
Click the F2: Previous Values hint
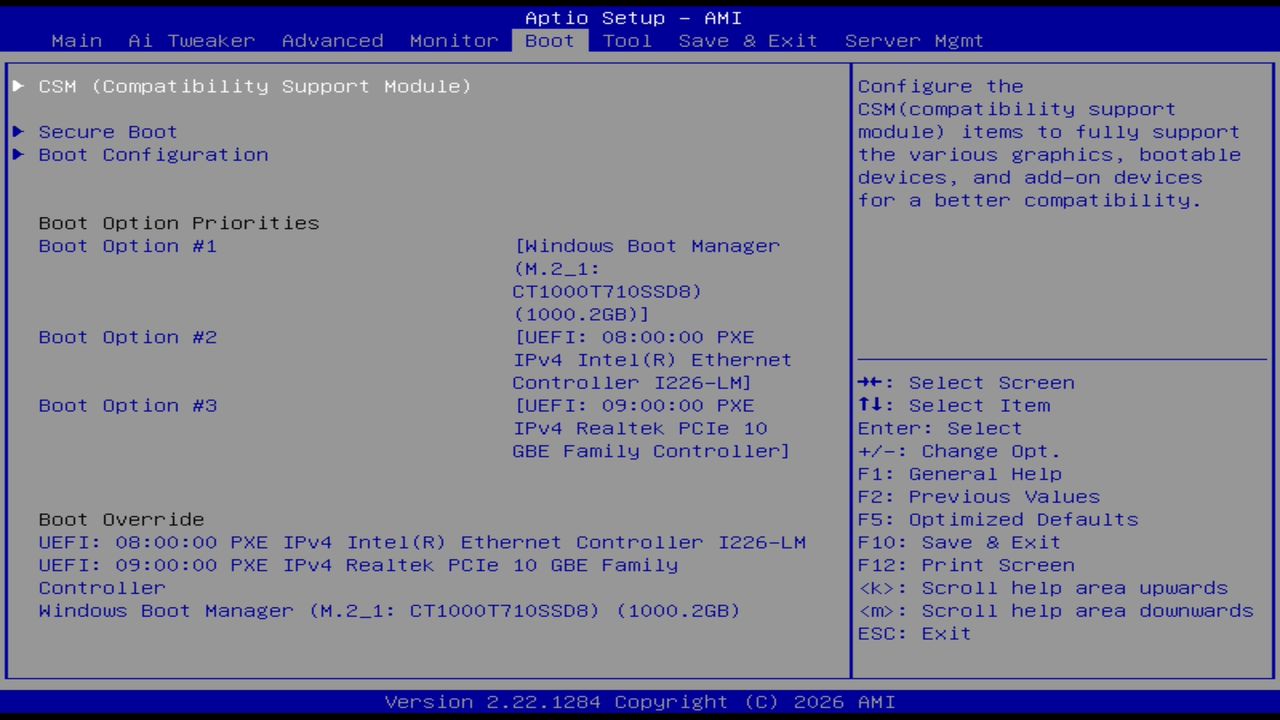coord(979,497)
